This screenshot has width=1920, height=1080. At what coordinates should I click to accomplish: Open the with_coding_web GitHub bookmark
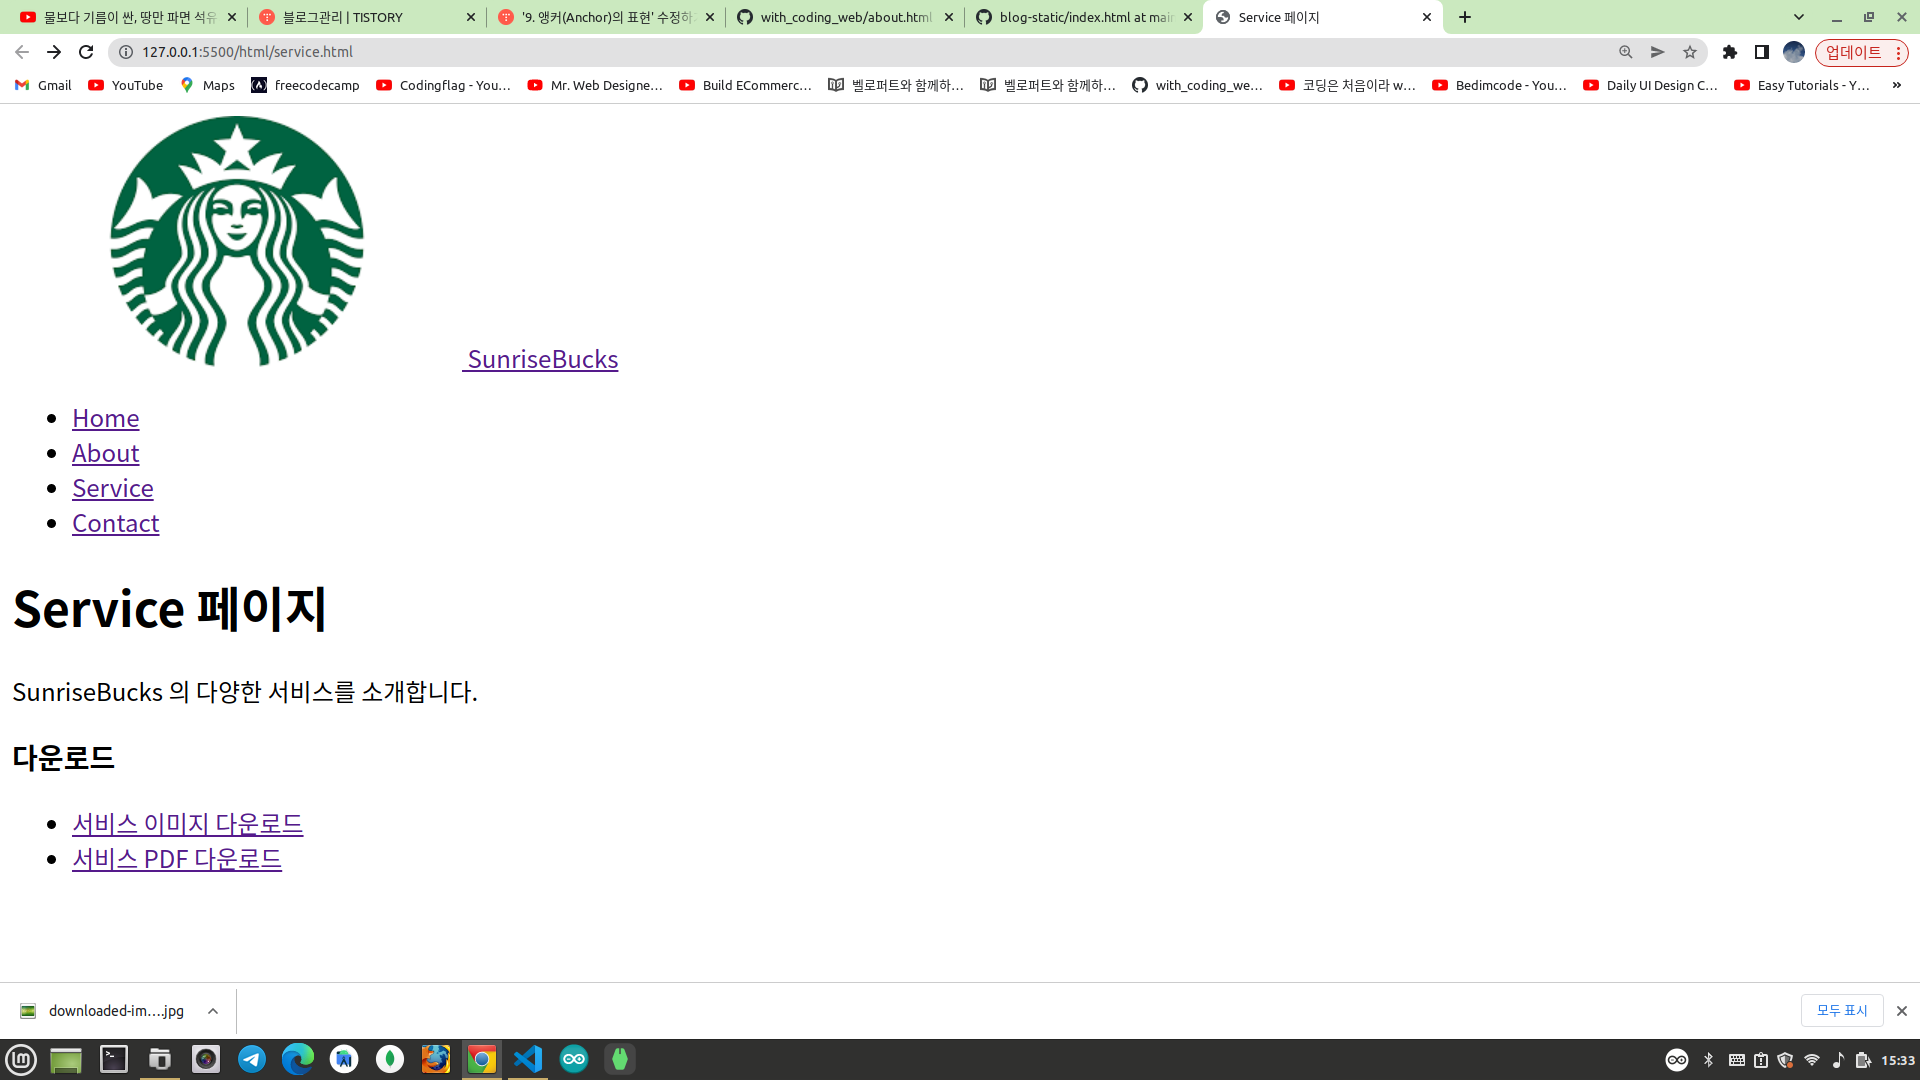pyautogui.click(x=1197, y=85)
